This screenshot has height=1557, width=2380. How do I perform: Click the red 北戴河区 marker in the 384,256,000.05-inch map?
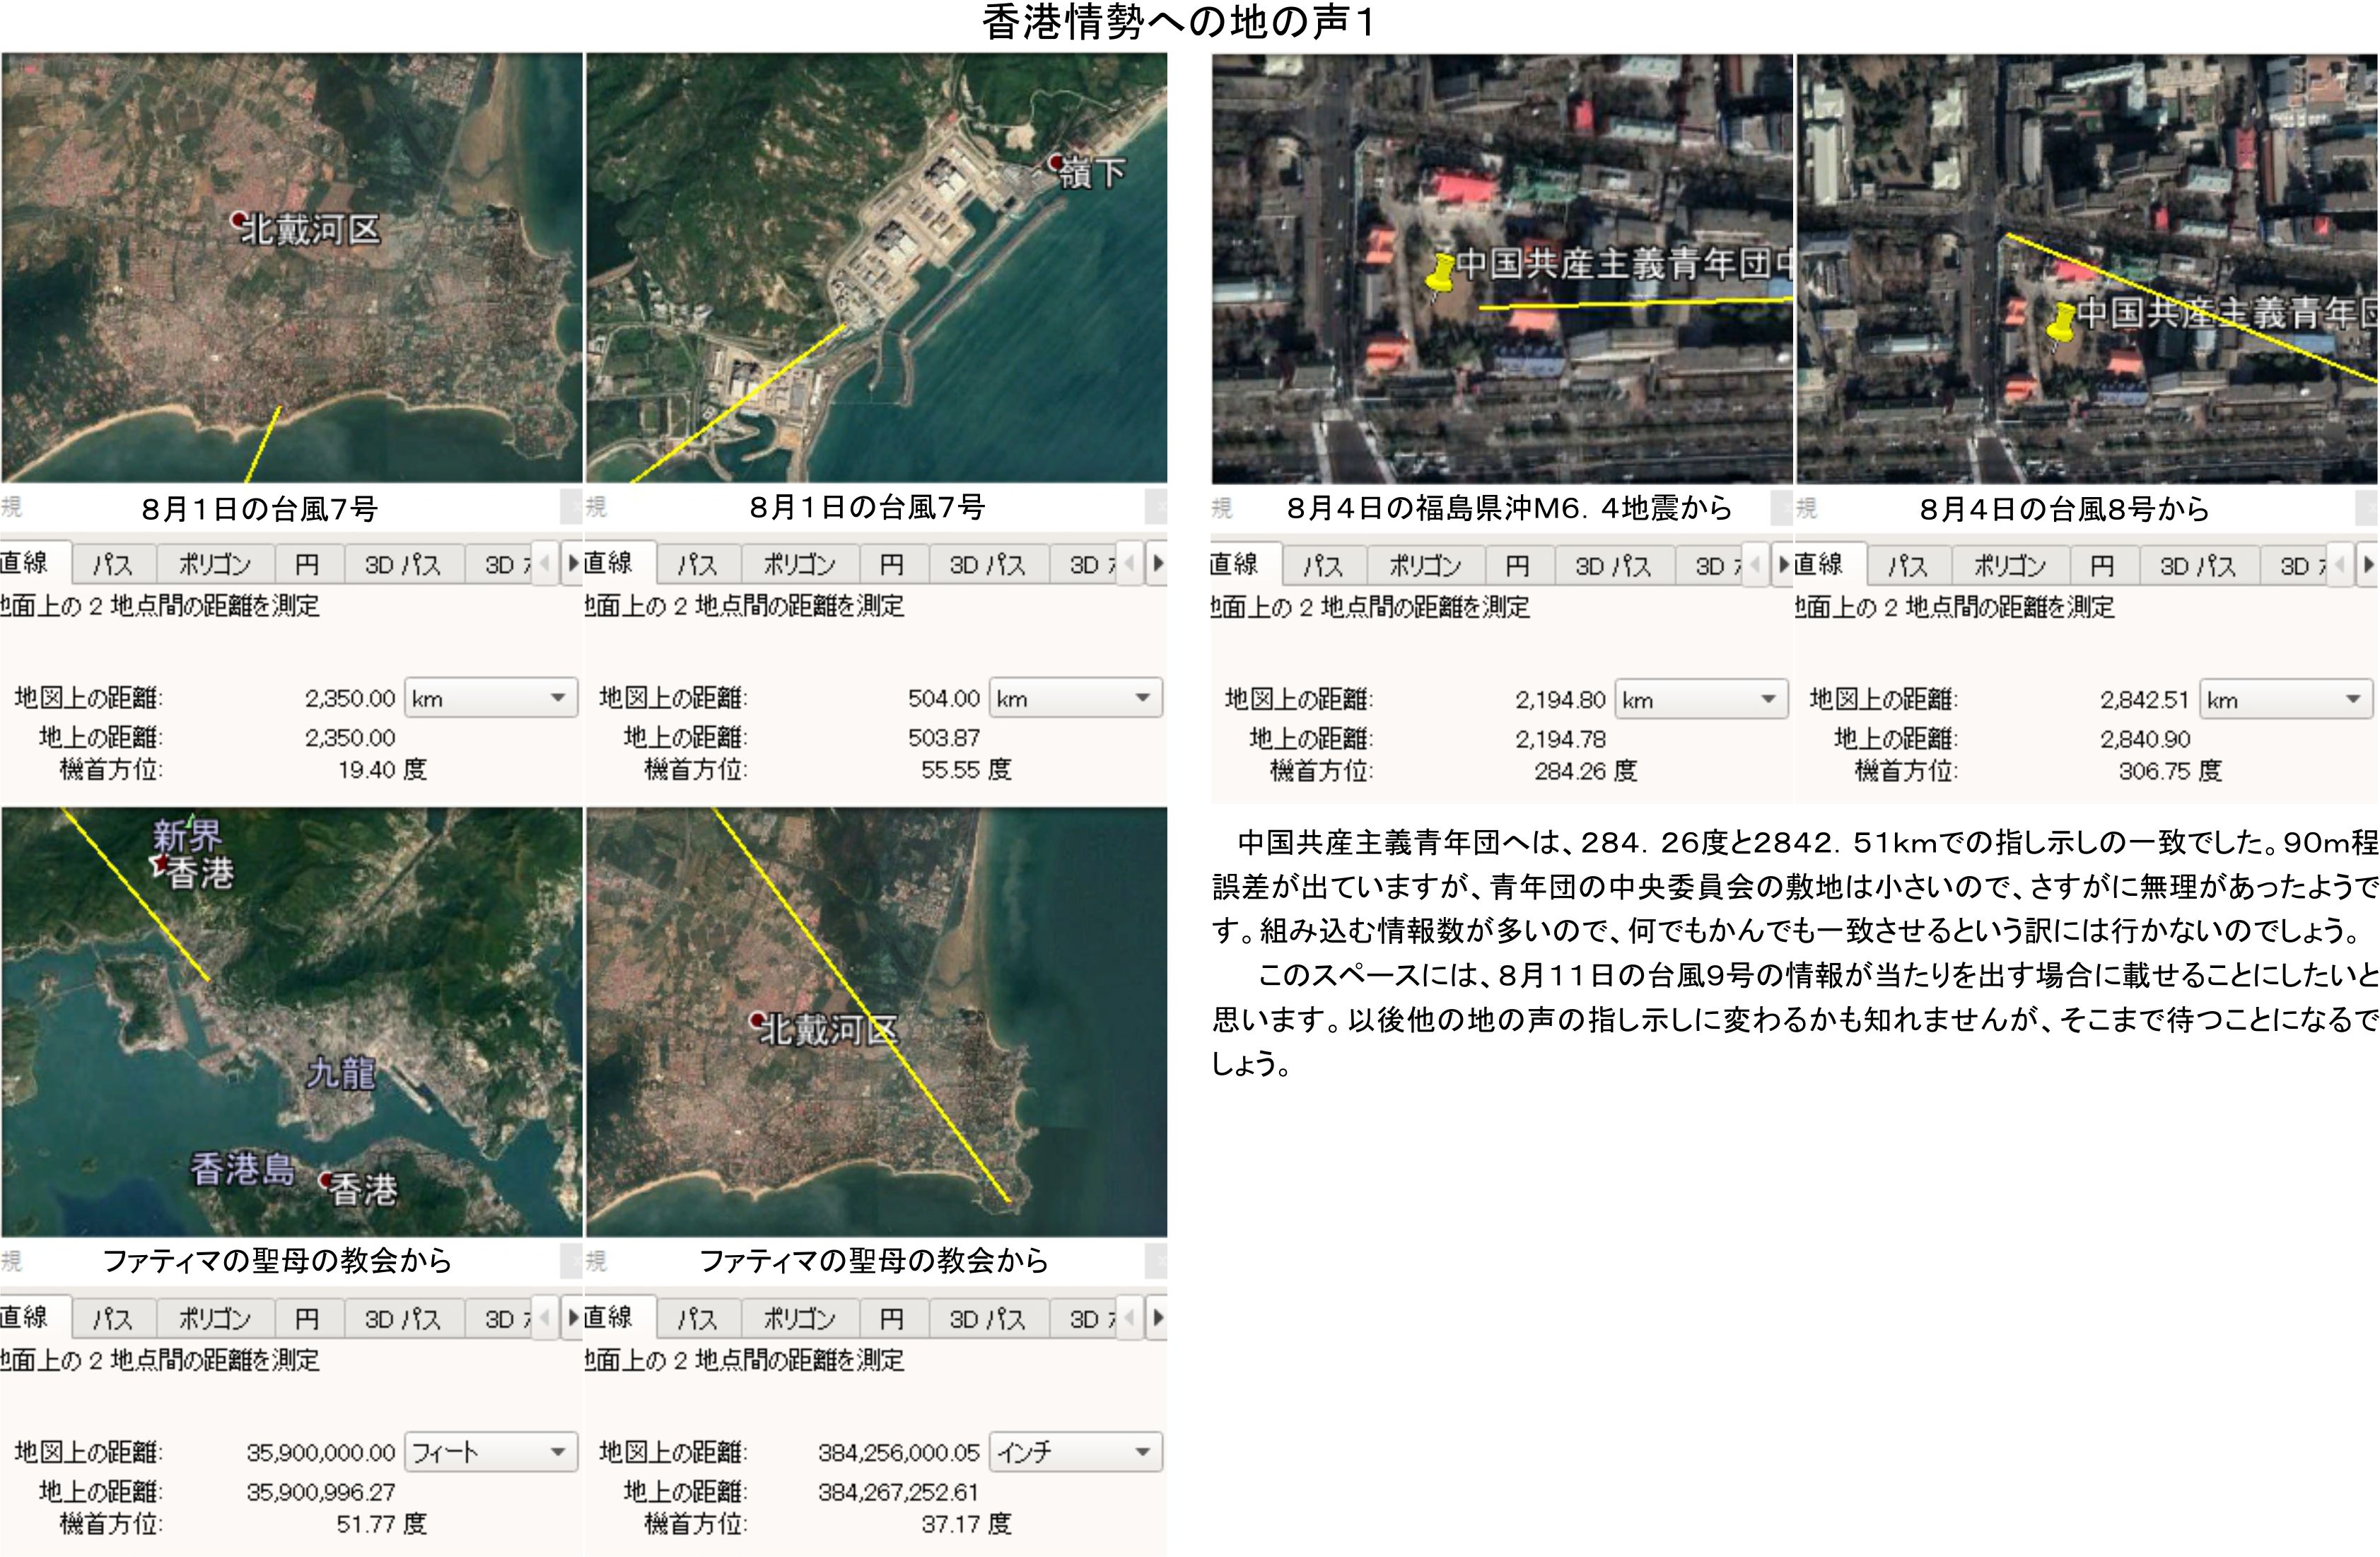click(x=758, y=1020)
